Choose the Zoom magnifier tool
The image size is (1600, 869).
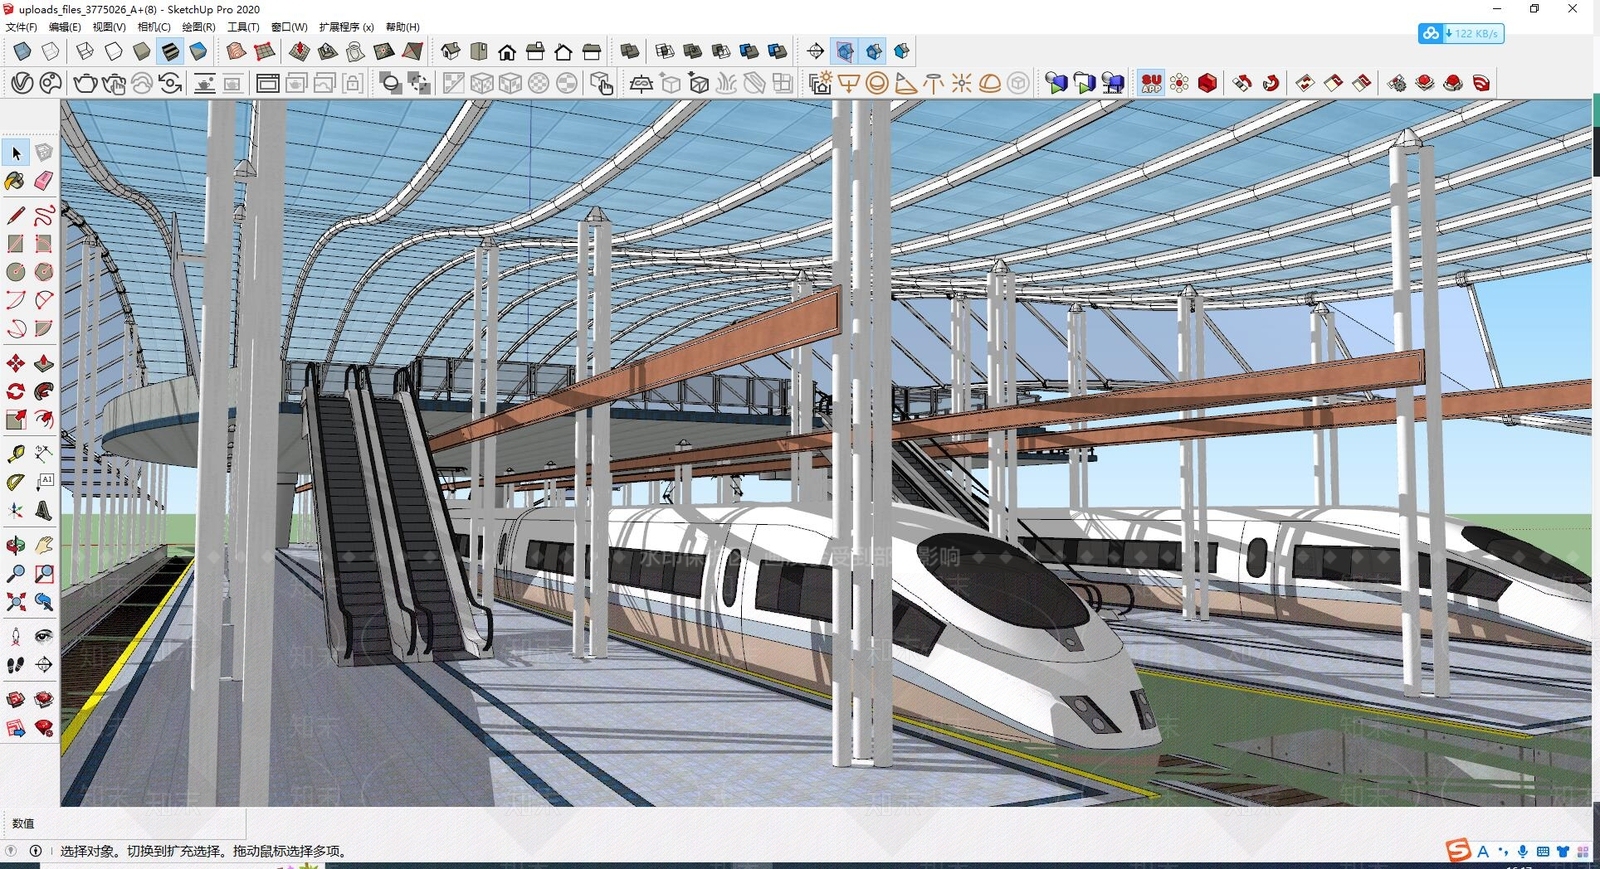click(x=15, y=573)
